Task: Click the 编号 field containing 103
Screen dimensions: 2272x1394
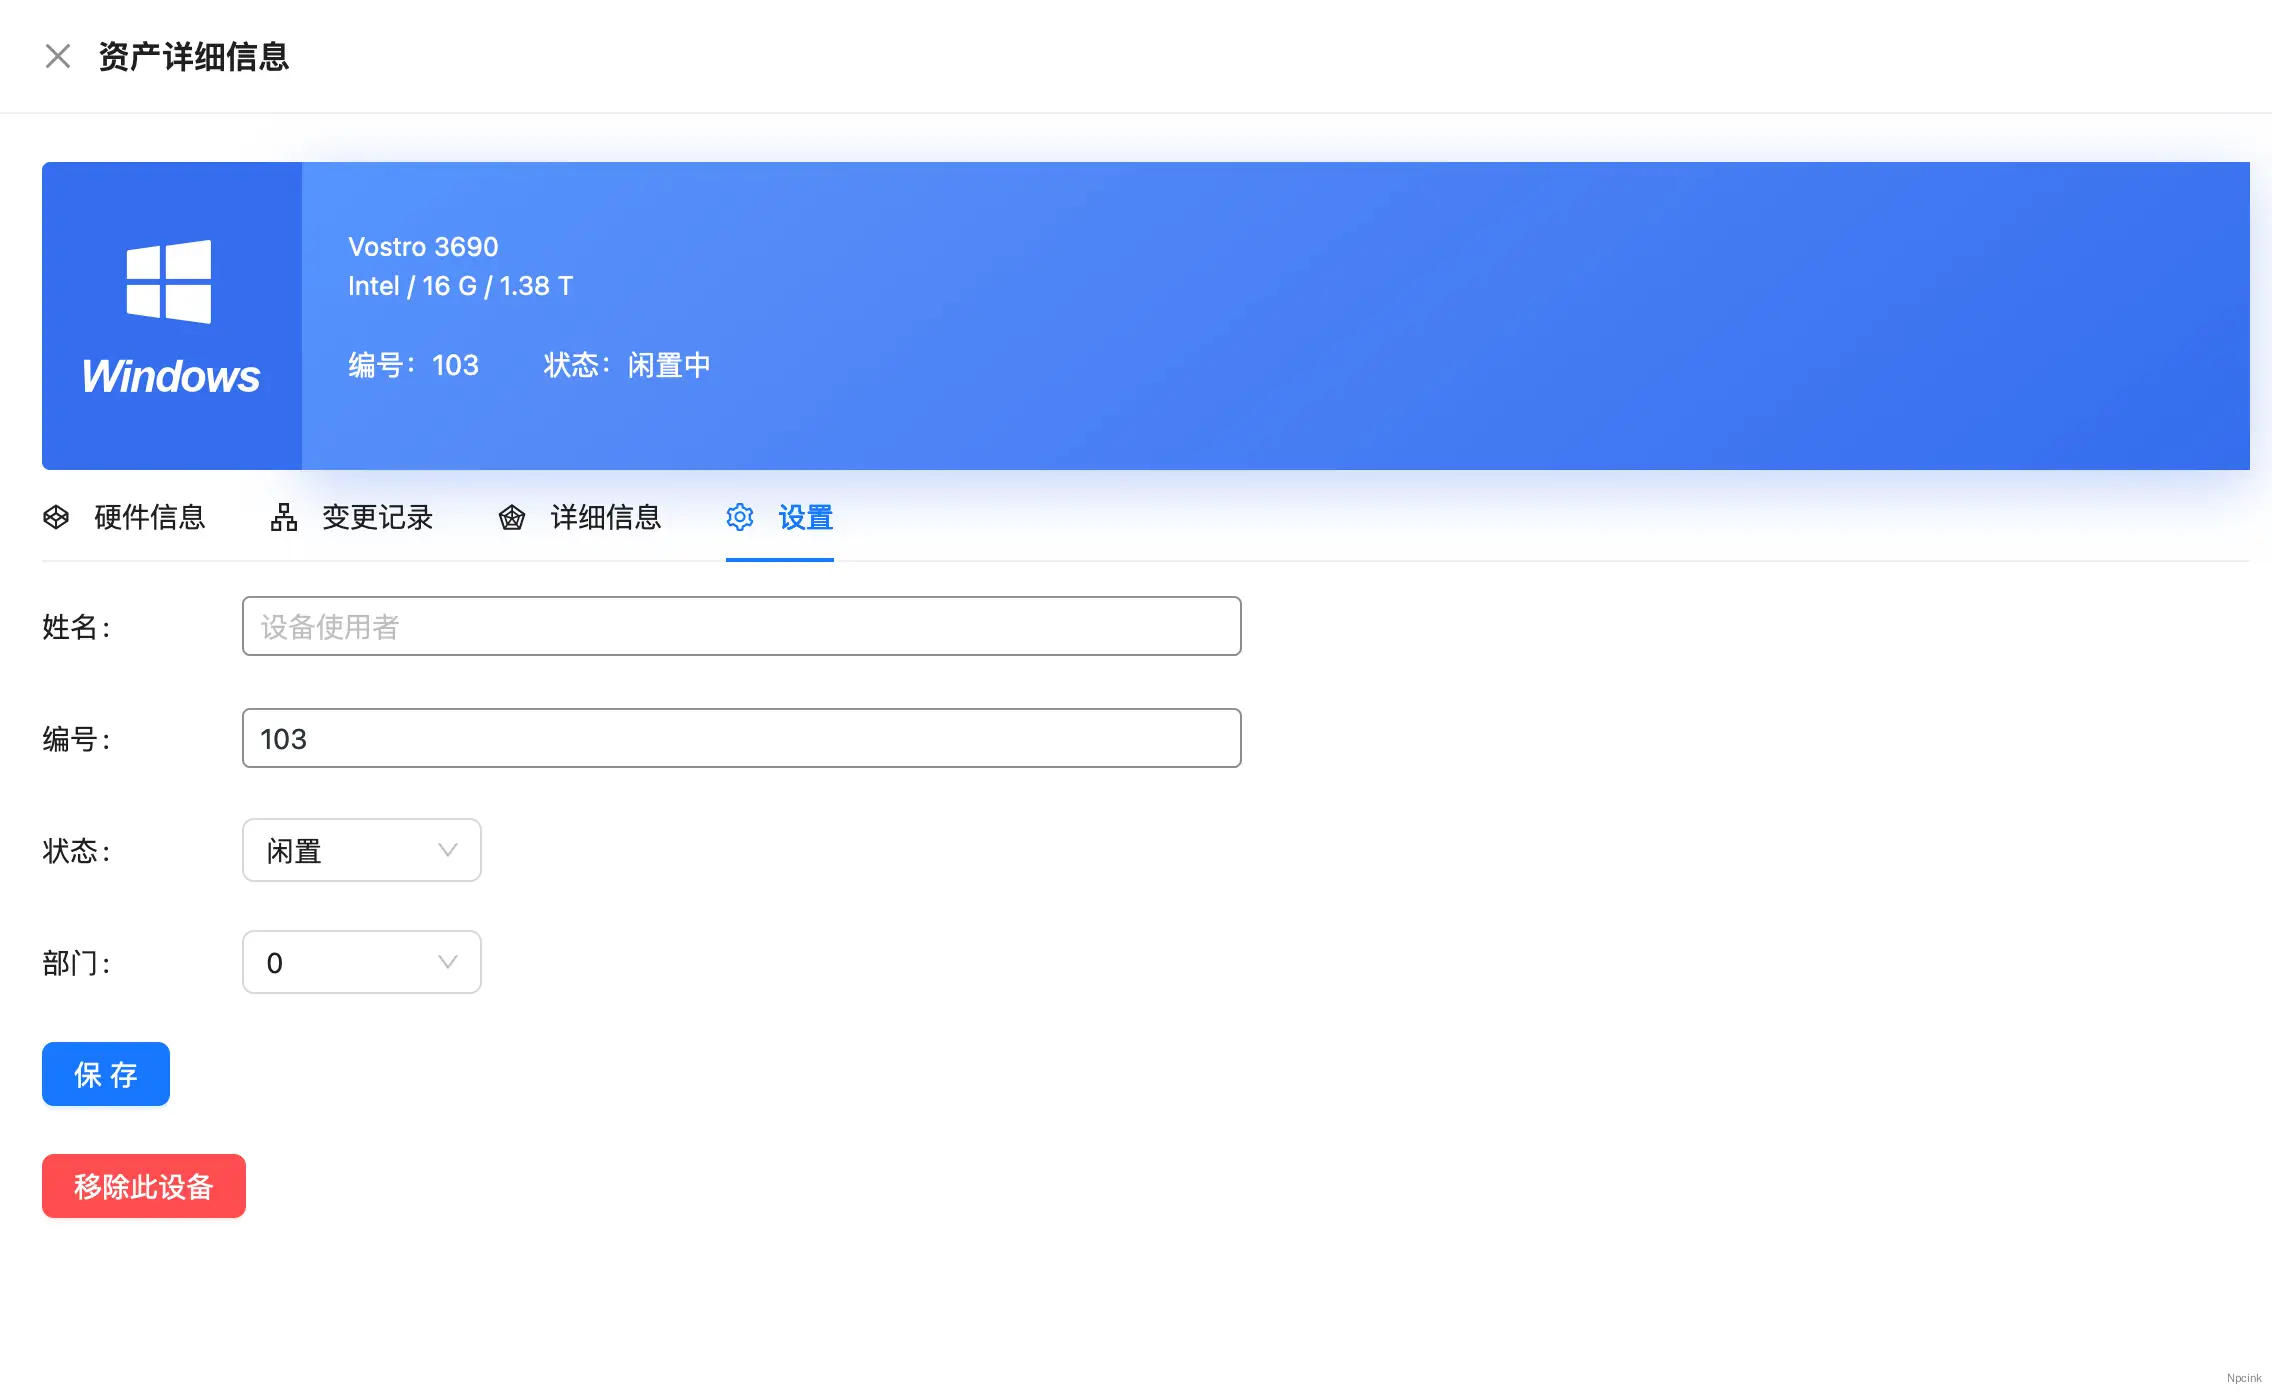Action: click(x=742, y=738)
